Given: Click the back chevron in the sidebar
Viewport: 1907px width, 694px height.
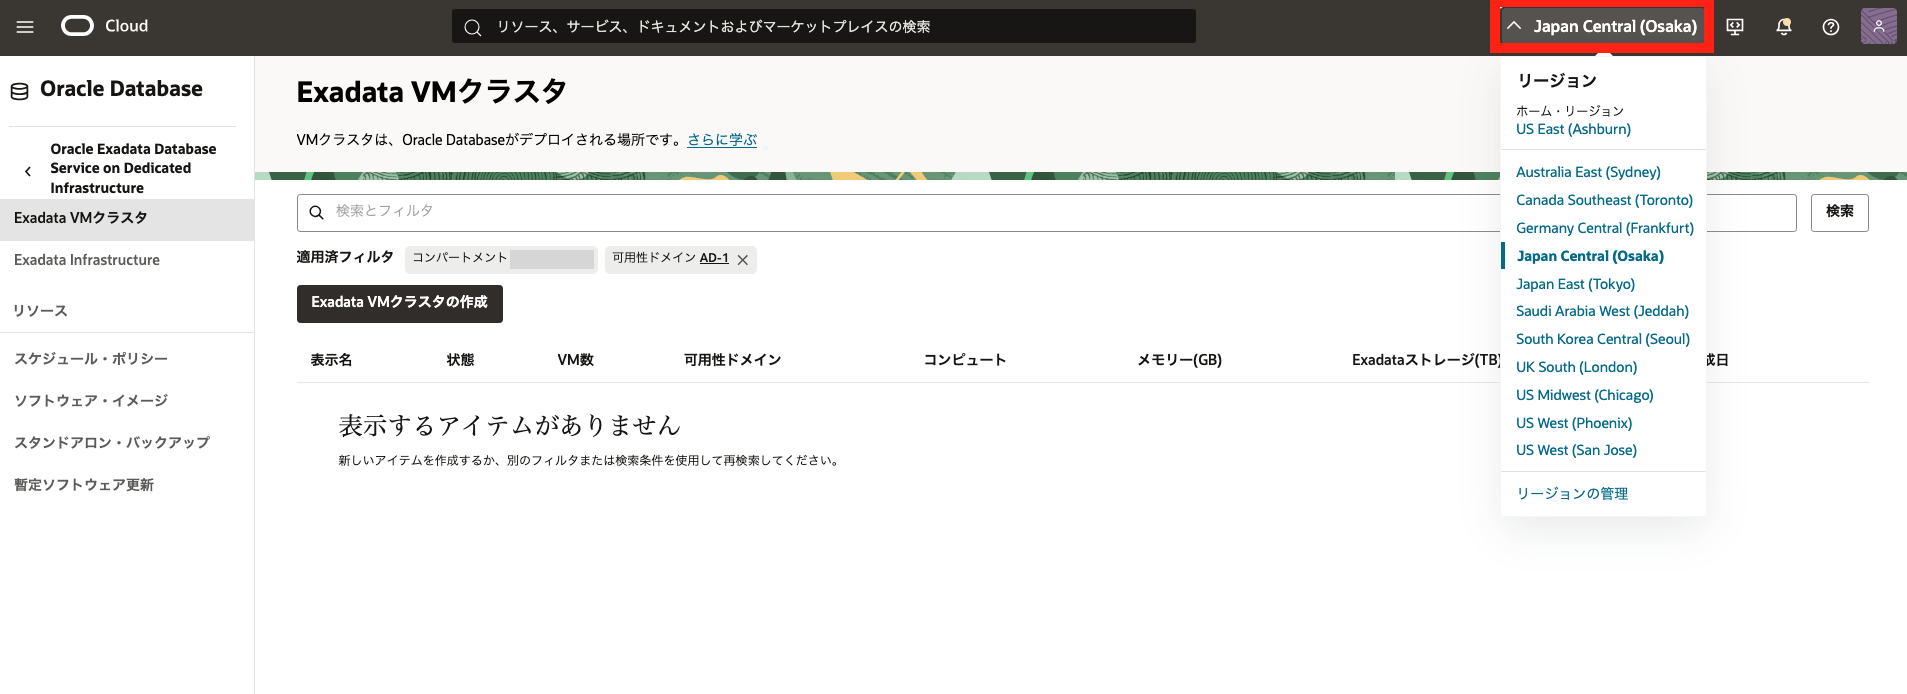Looking at the screenshot, I should (28, 171).
